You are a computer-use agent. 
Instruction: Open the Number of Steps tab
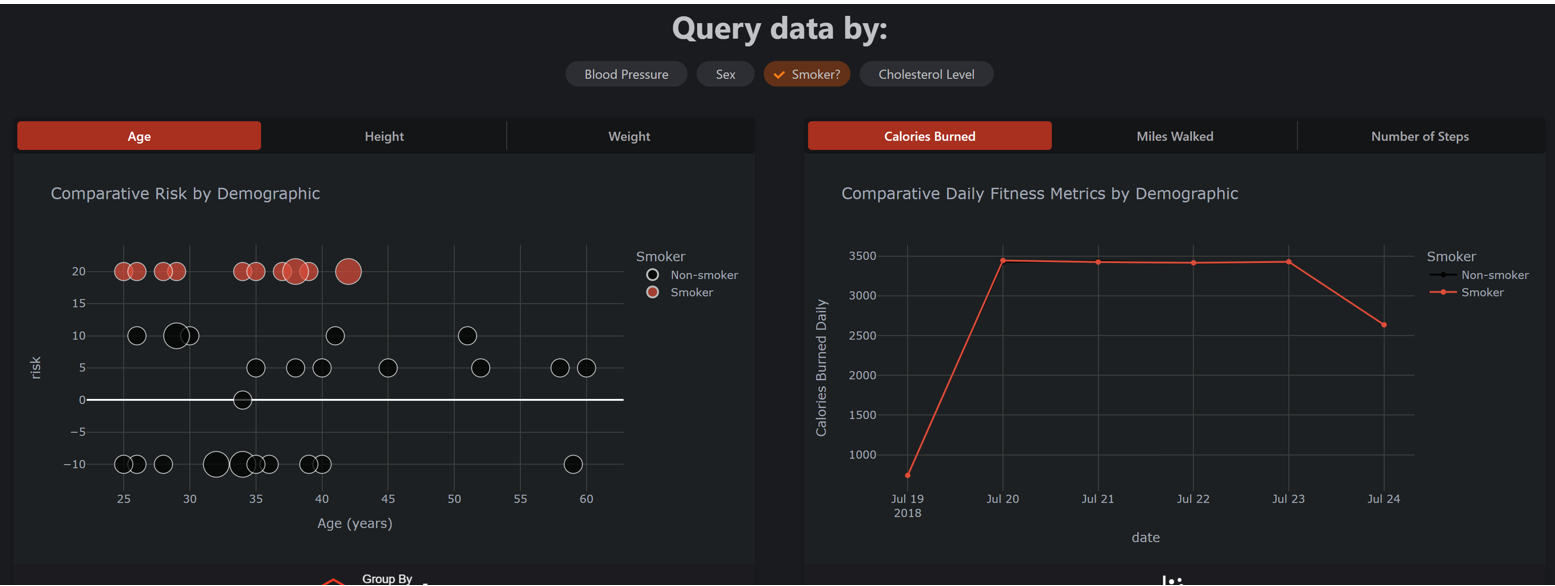1419,136
